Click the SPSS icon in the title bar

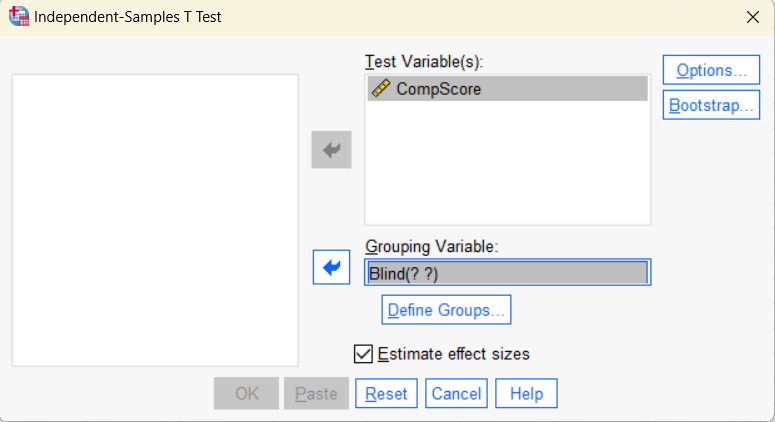[18, 17]
